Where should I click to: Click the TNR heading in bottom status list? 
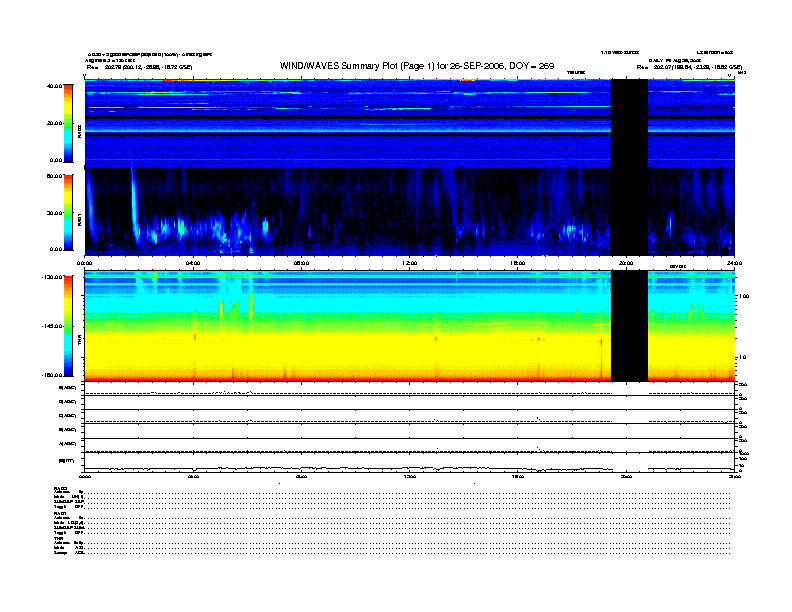tap(58, 539)
